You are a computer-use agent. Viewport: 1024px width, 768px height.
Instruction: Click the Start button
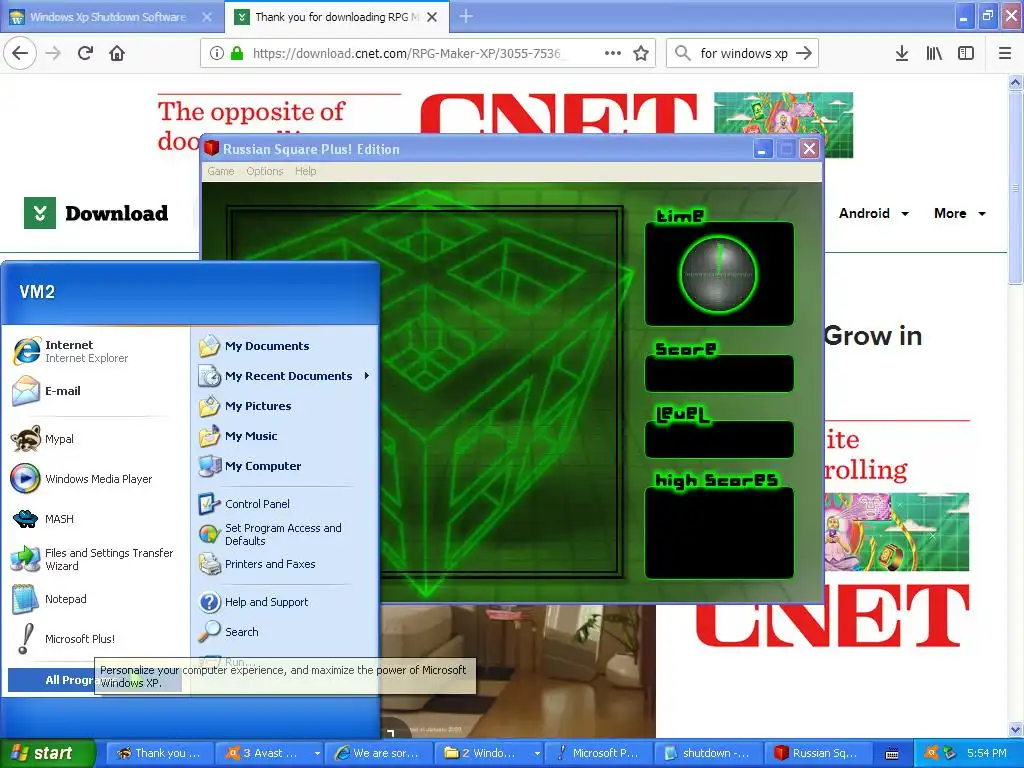coord(48,753)
